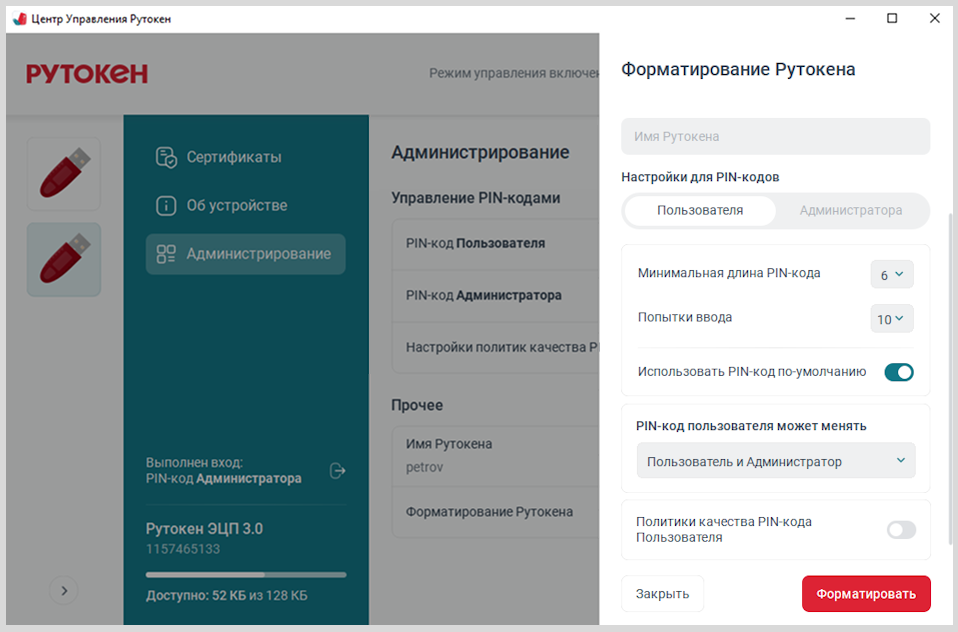The height and width of the screenshot is (632, 958).
Task: Expand Пользователь и Администратор combo box
Action: pos(775,461)
